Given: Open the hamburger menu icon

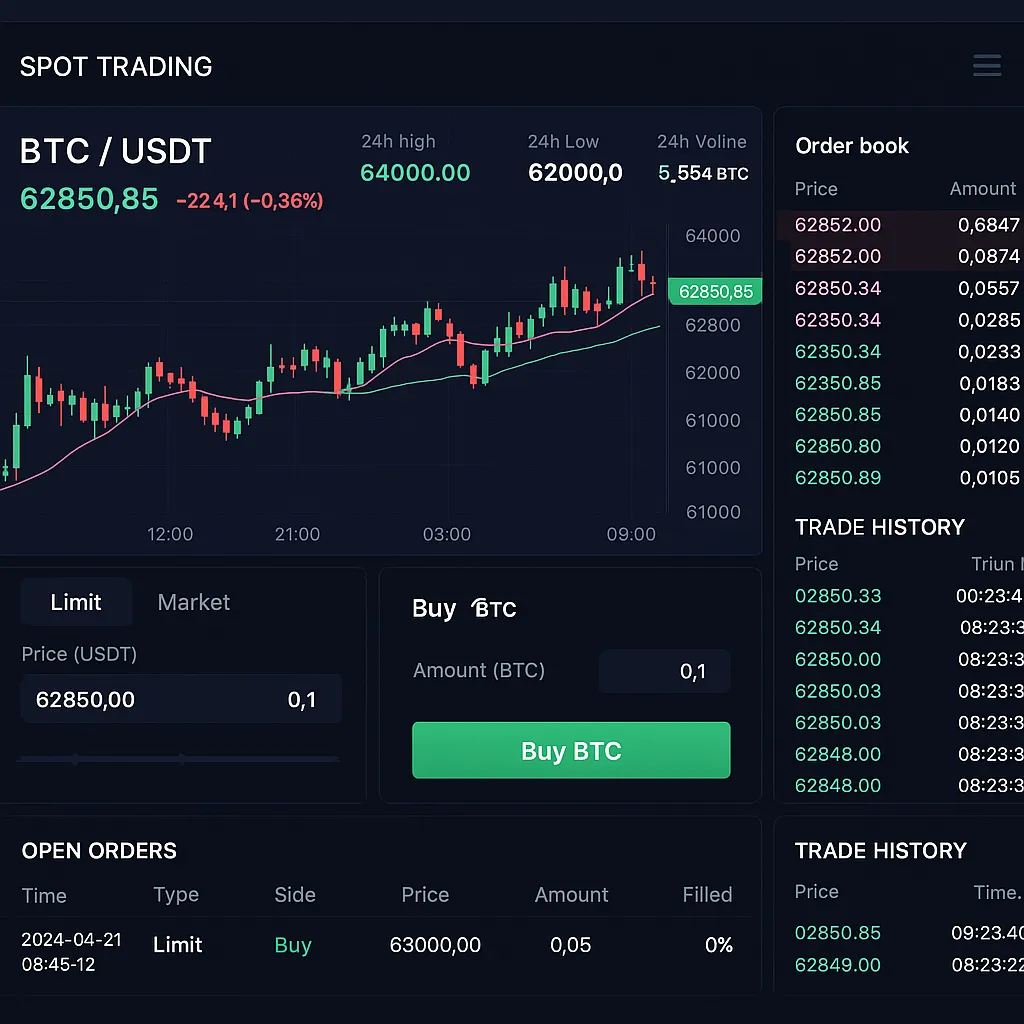Looking at the screenshot, I should [x=986, y=65].
